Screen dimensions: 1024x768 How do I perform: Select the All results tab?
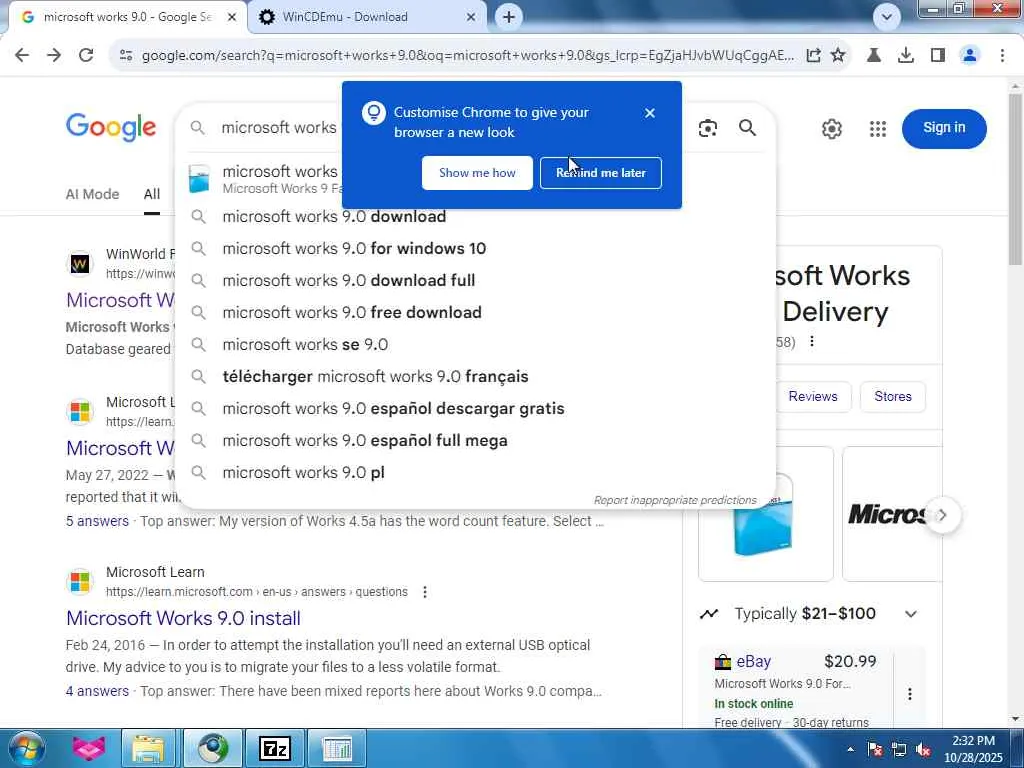point(152,194)
